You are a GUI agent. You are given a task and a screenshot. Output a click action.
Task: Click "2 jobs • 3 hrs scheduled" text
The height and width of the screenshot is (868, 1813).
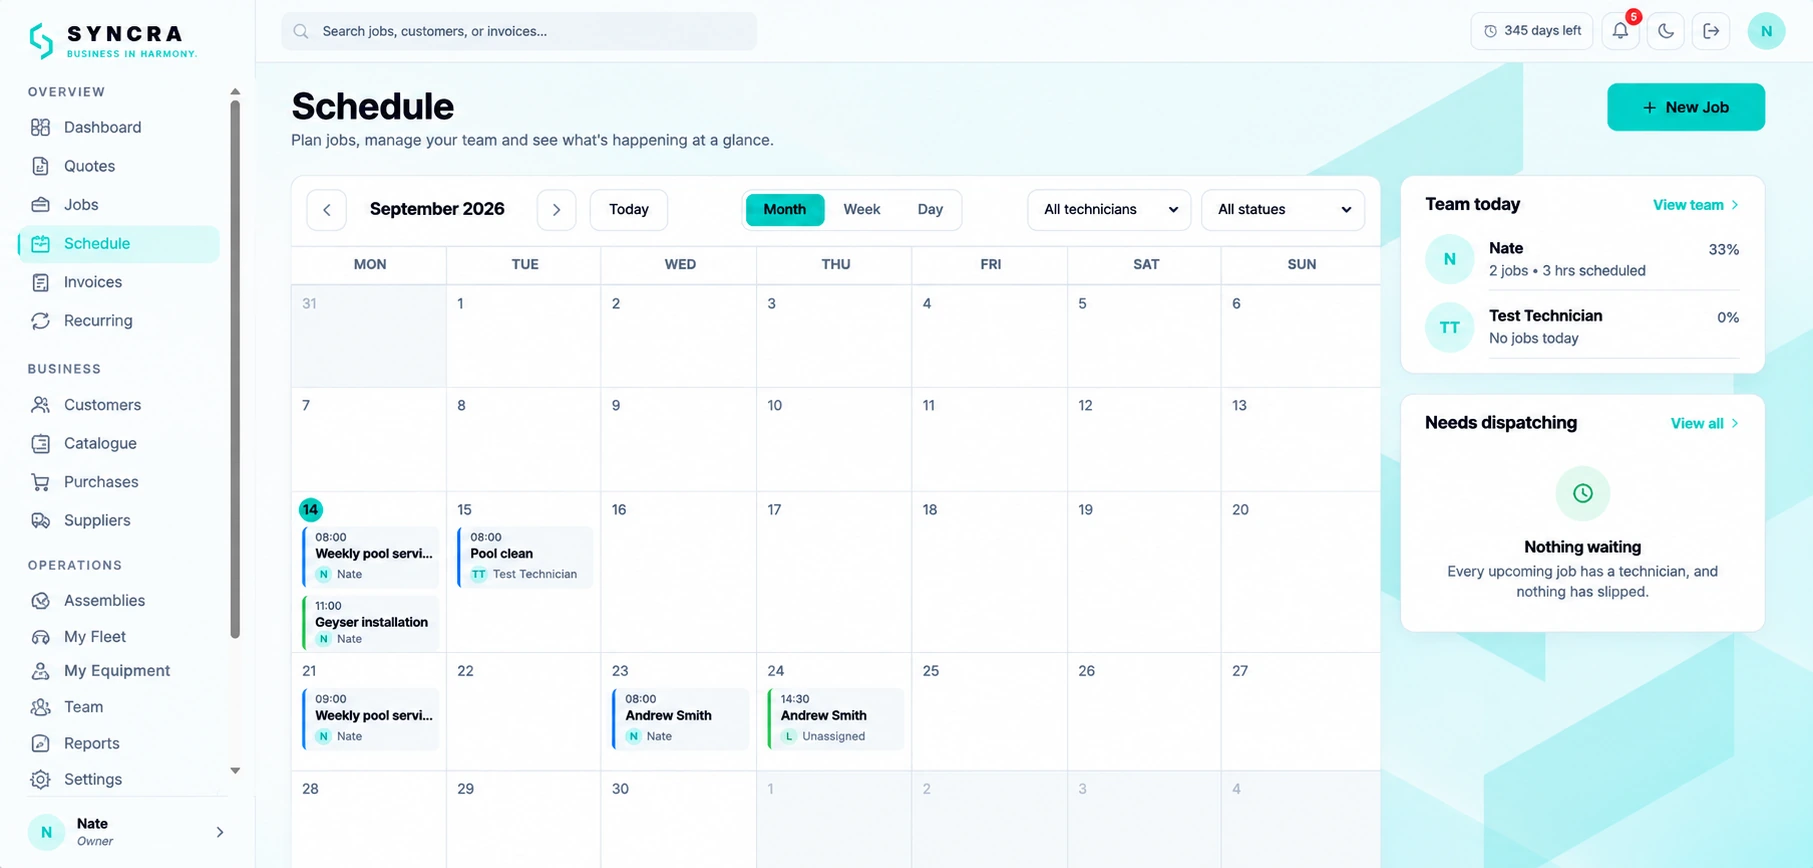(1567, 271)
